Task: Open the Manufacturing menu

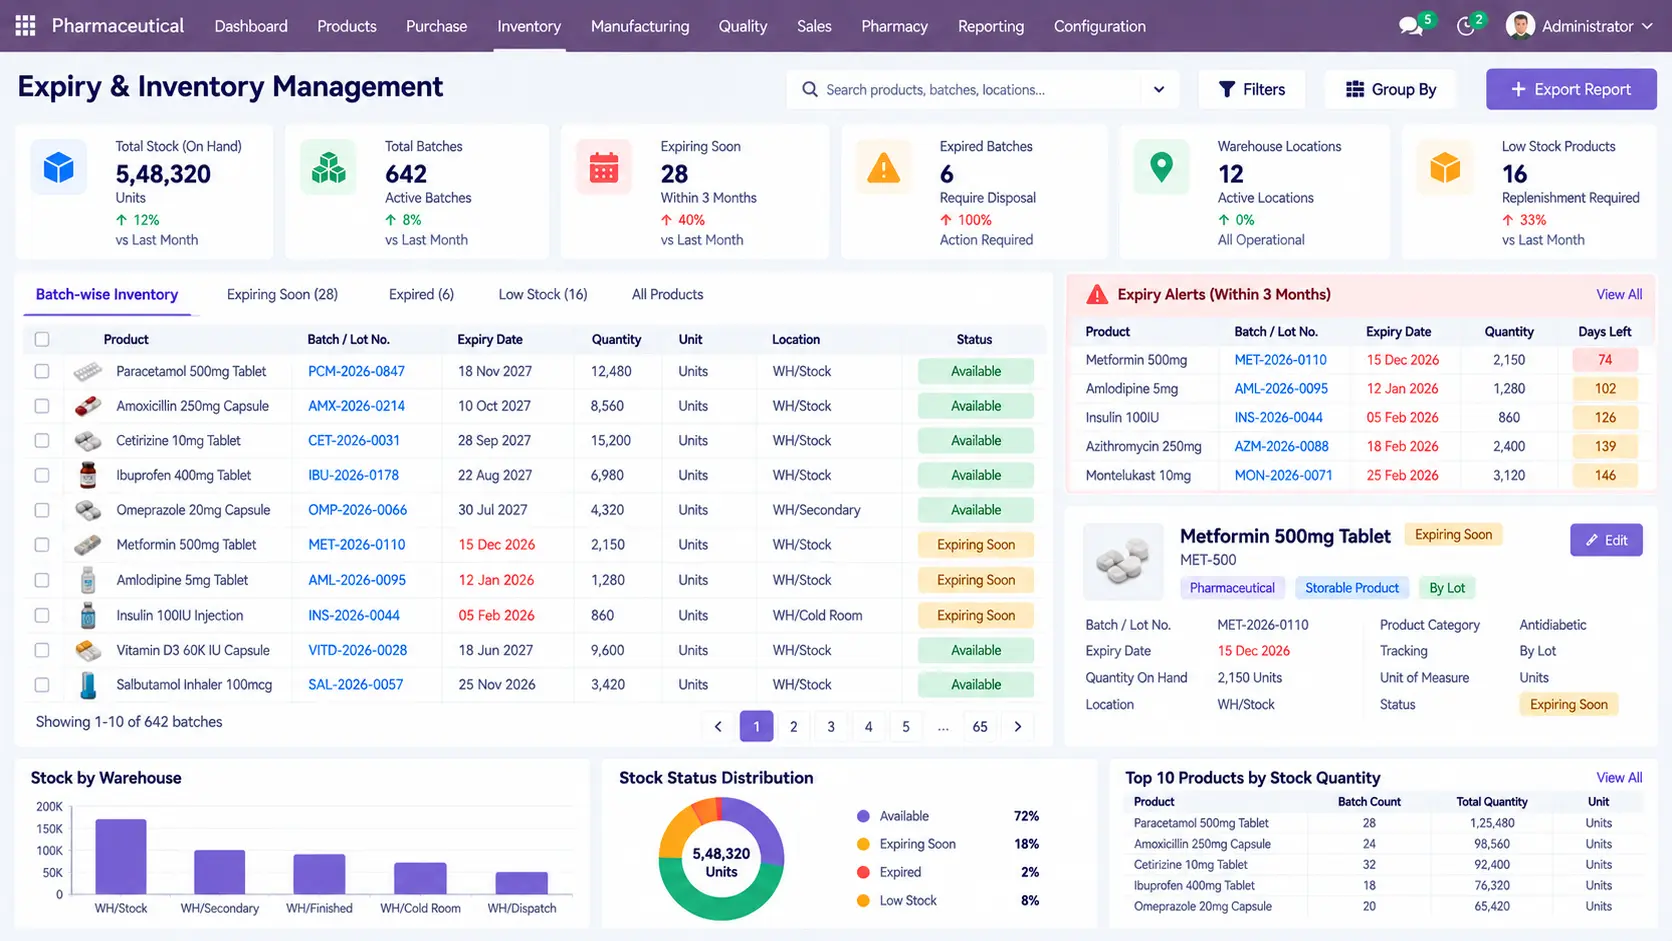Action: [640, 26]
